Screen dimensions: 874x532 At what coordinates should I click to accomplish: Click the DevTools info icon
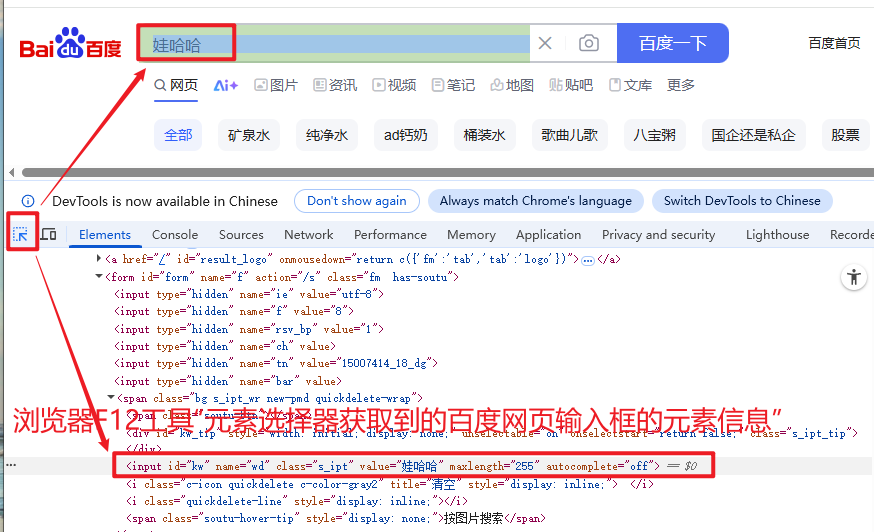(28, 201)
